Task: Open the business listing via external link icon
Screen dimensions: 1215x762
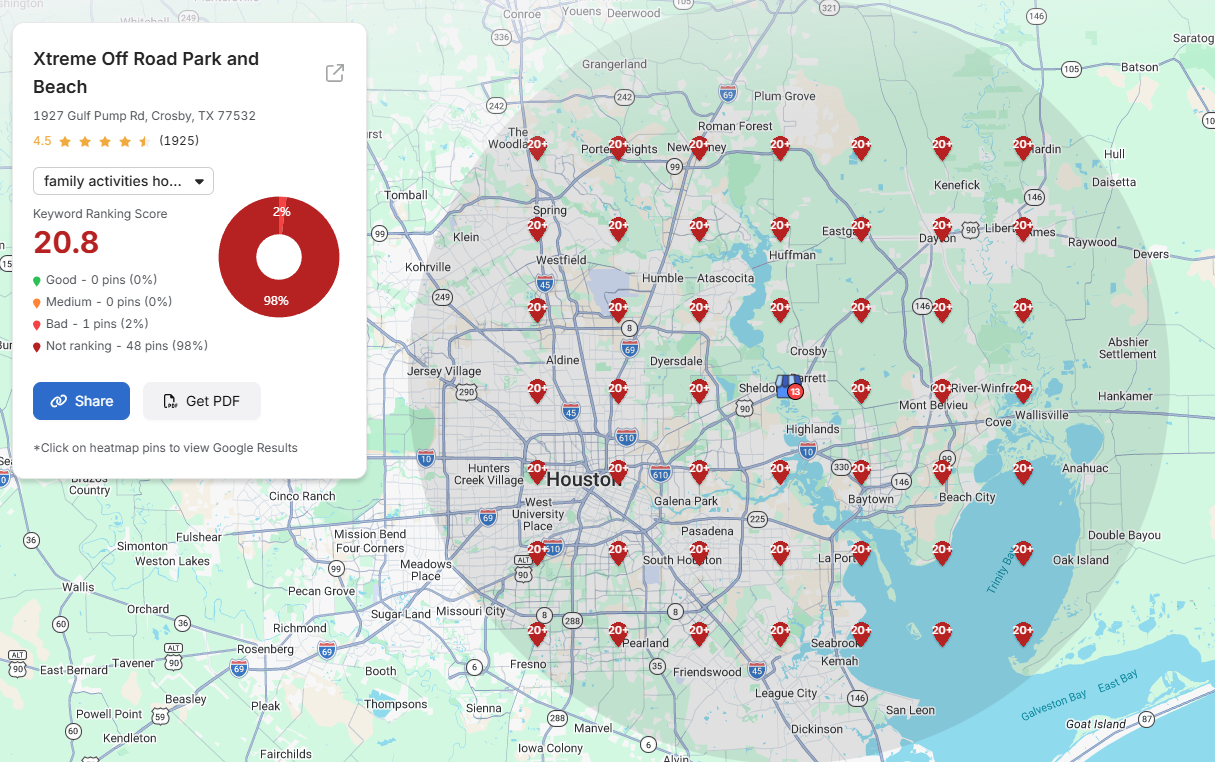Action: (x=335, y=73)
